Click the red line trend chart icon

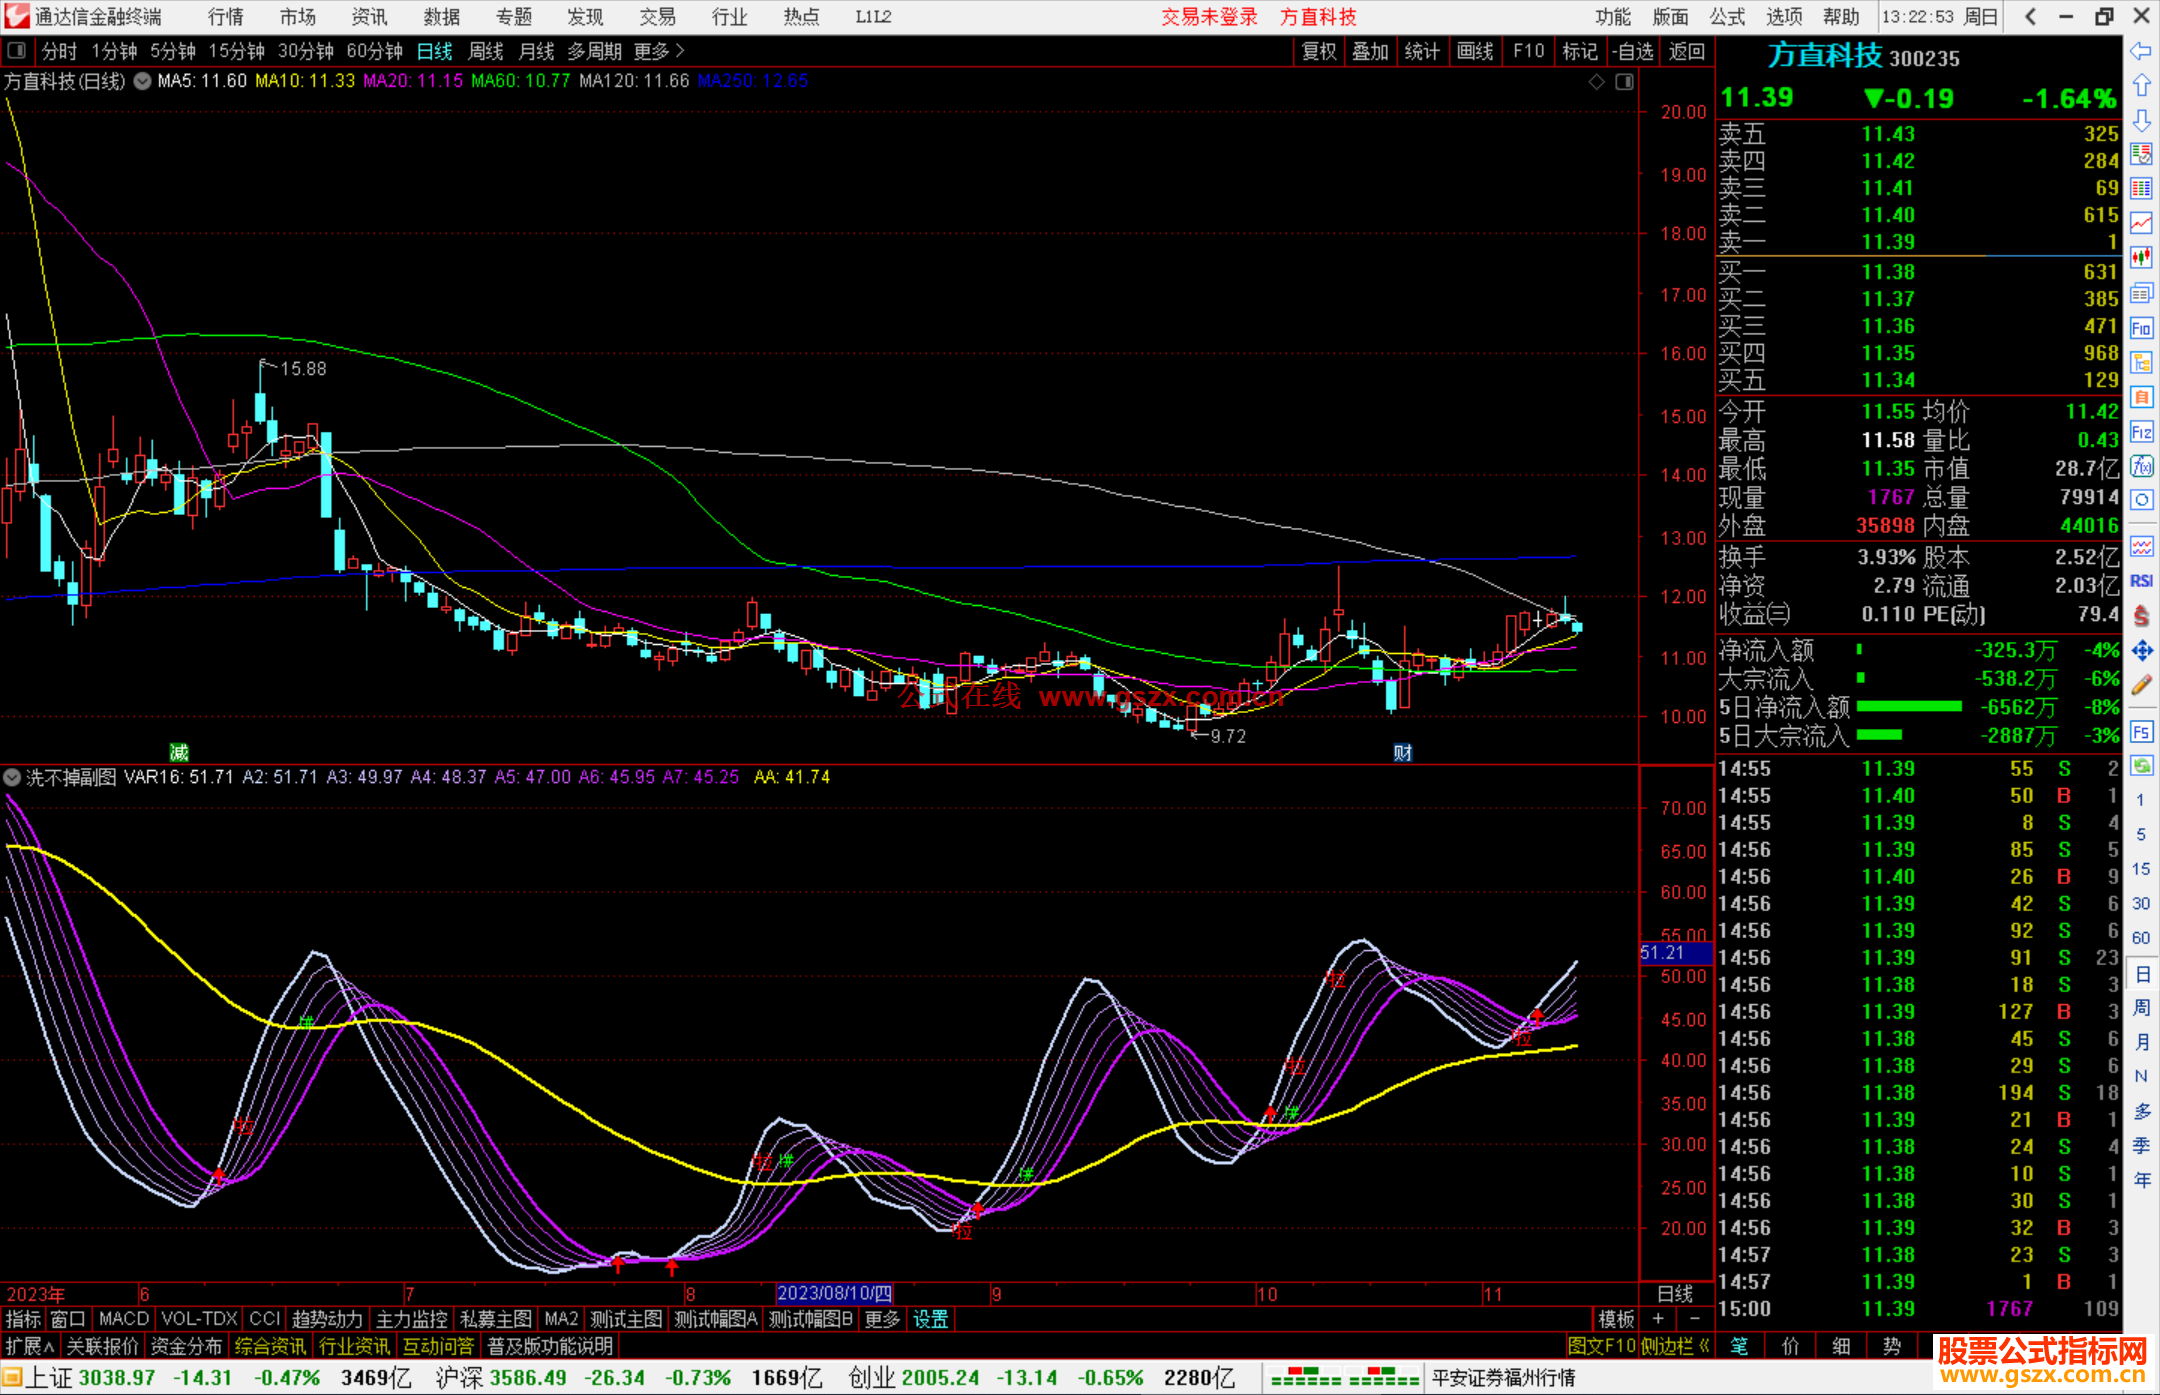click(2141, 222)
